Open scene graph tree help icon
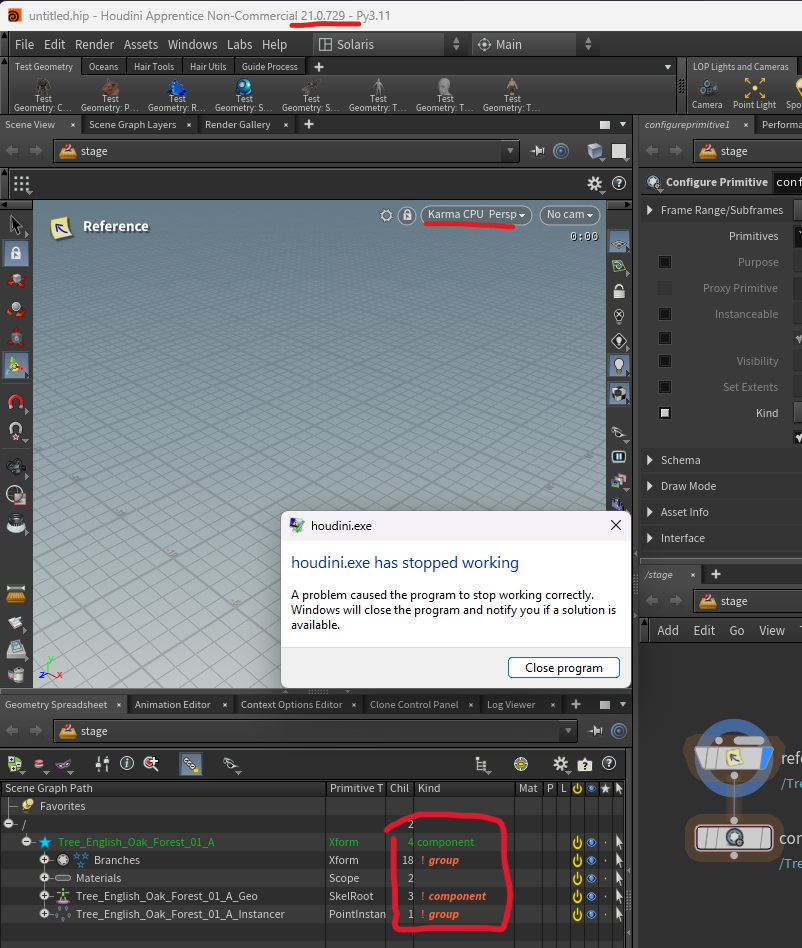This screenshot has width=802, height=948. [x=609, y=764]
